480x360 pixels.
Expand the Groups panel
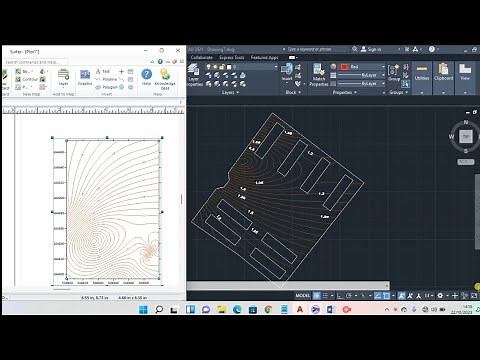tap(399, 92)
